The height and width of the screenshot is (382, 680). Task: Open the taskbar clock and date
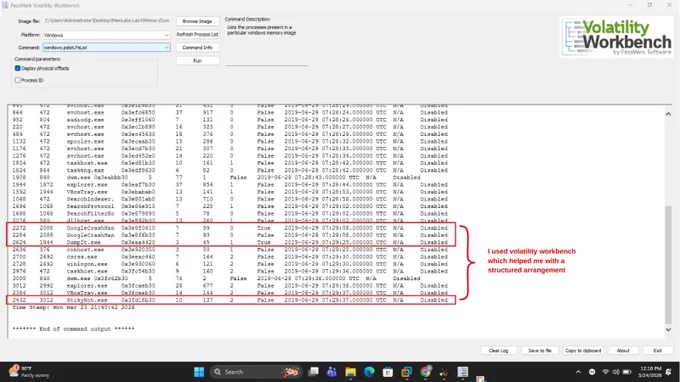[650, 372]
